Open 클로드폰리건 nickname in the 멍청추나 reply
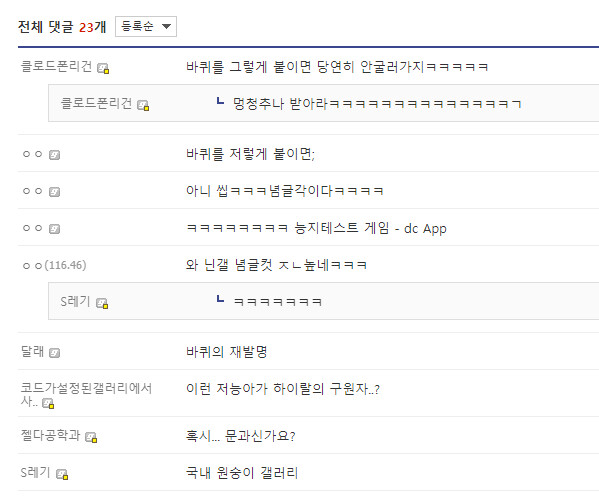599x496 pixels. [96, 103]
